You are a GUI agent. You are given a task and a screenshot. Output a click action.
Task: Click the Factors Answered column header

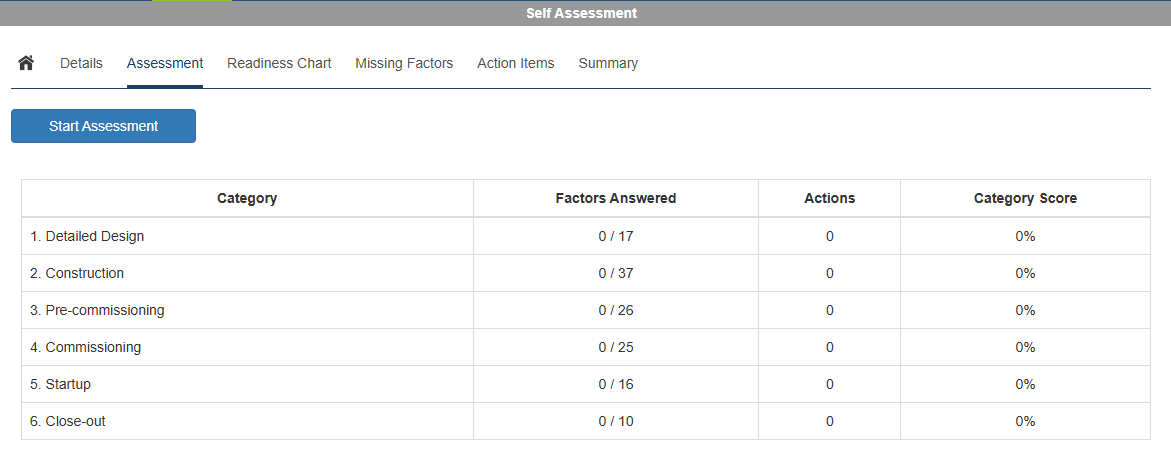pyautogui.click(x=616, y=198)
